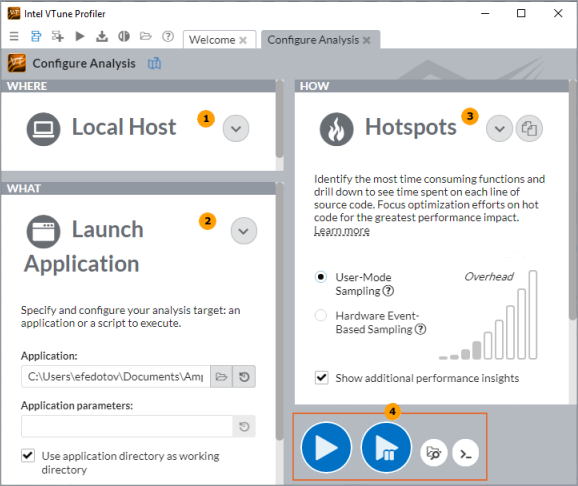Close the Configure Analysis tab
Screen dimensions: 578x486
[366, 40]
